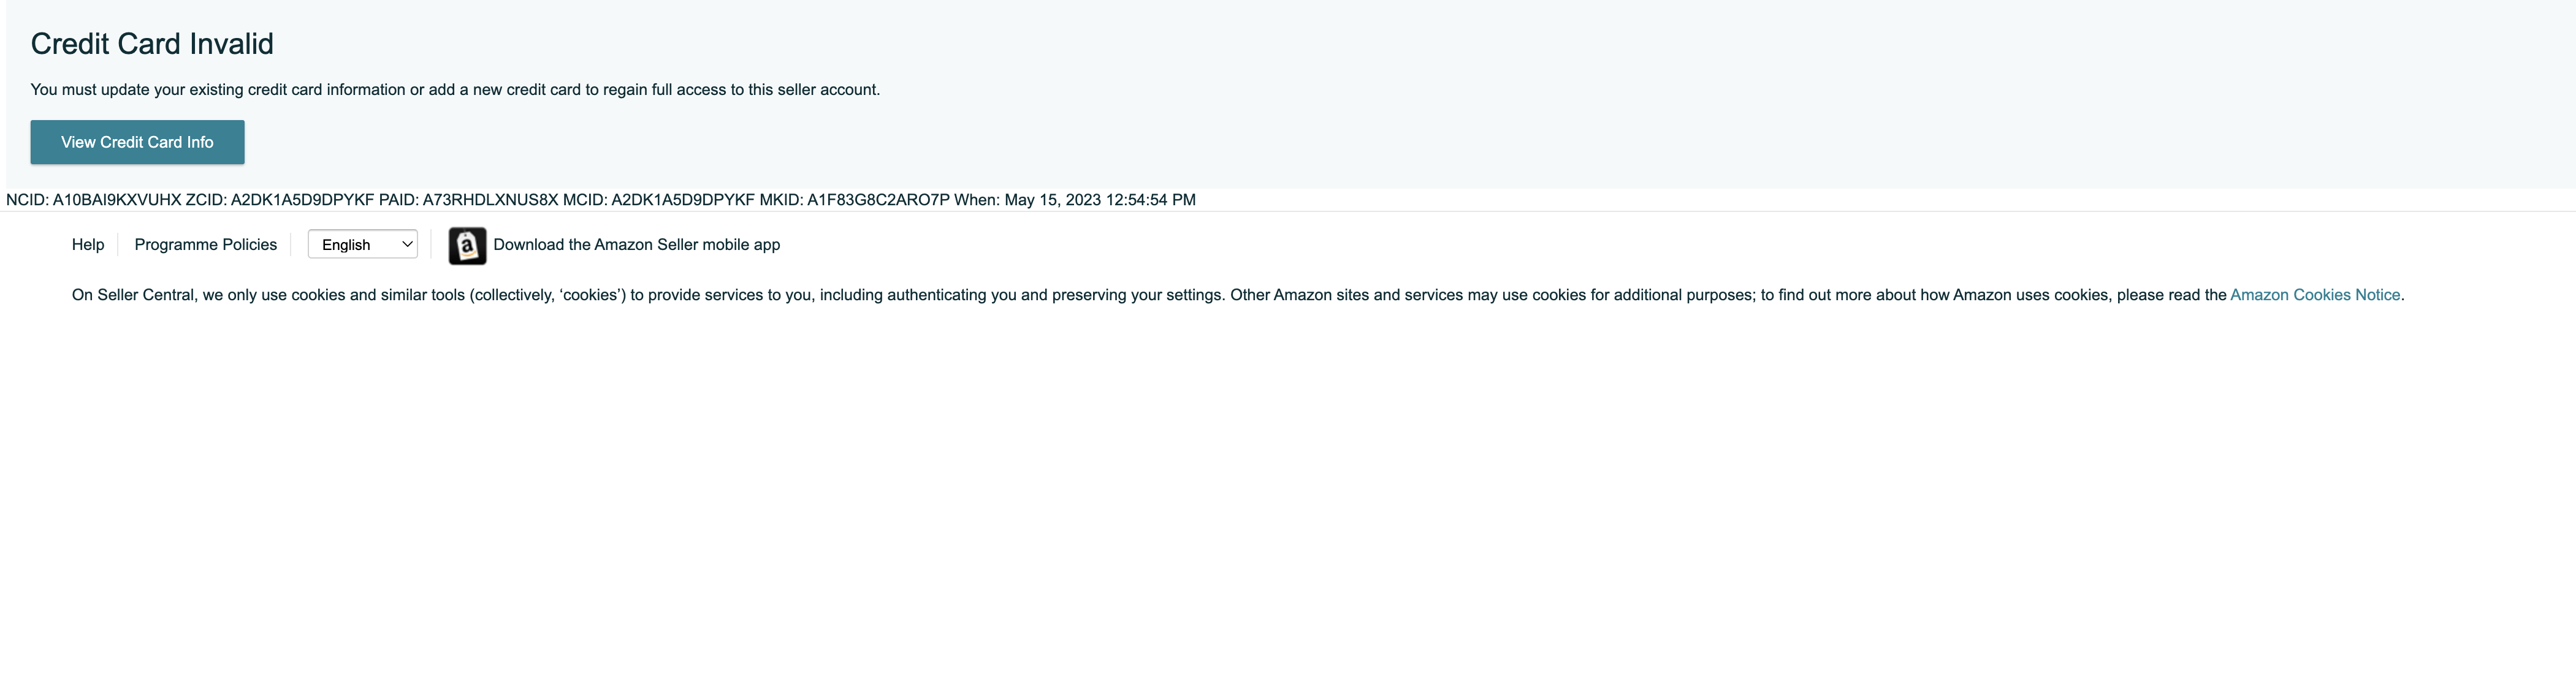2576x685 pixels.
Task: Click the Seller Central cookies paragraph
Action: coord(1238,295)
